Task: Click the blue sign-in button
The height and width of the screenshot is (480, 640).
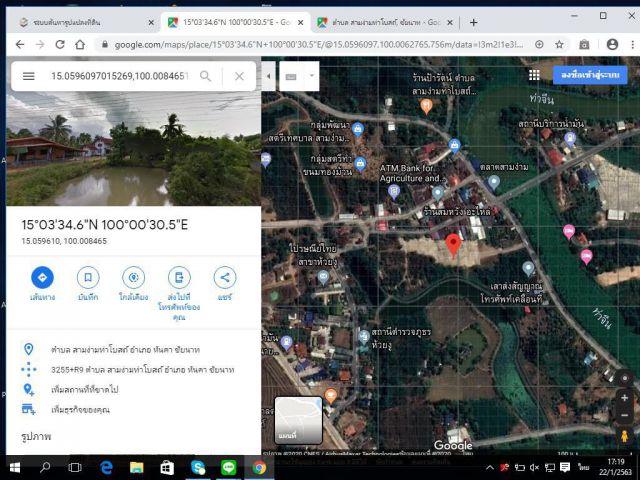Action: 590,75
